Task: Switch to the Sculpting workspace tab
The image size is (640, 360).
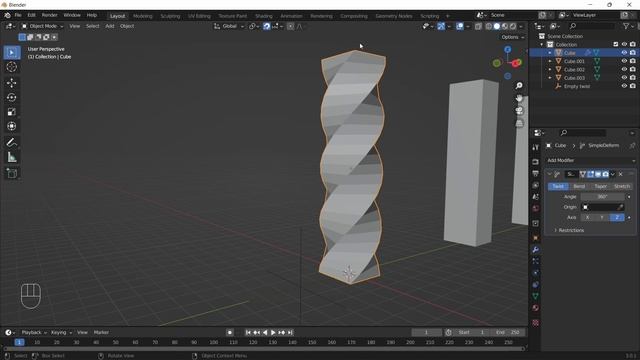Action: [170, 16]
